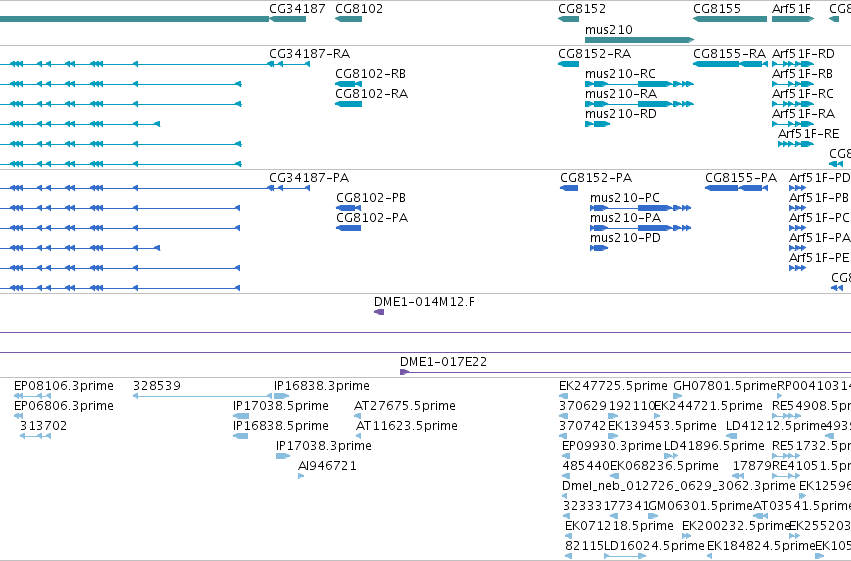Select the CG8102-RB transcript
Image resolution: width=851 pixels, height=561 pixels.
[x=348, y=84]
